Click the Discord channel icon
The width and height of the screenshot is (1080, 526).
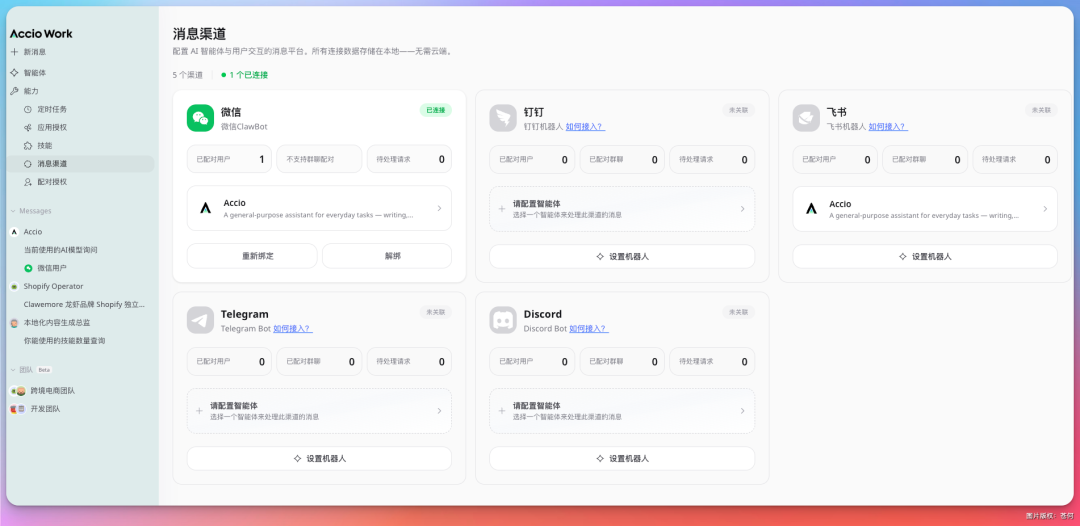pos(503,320)
